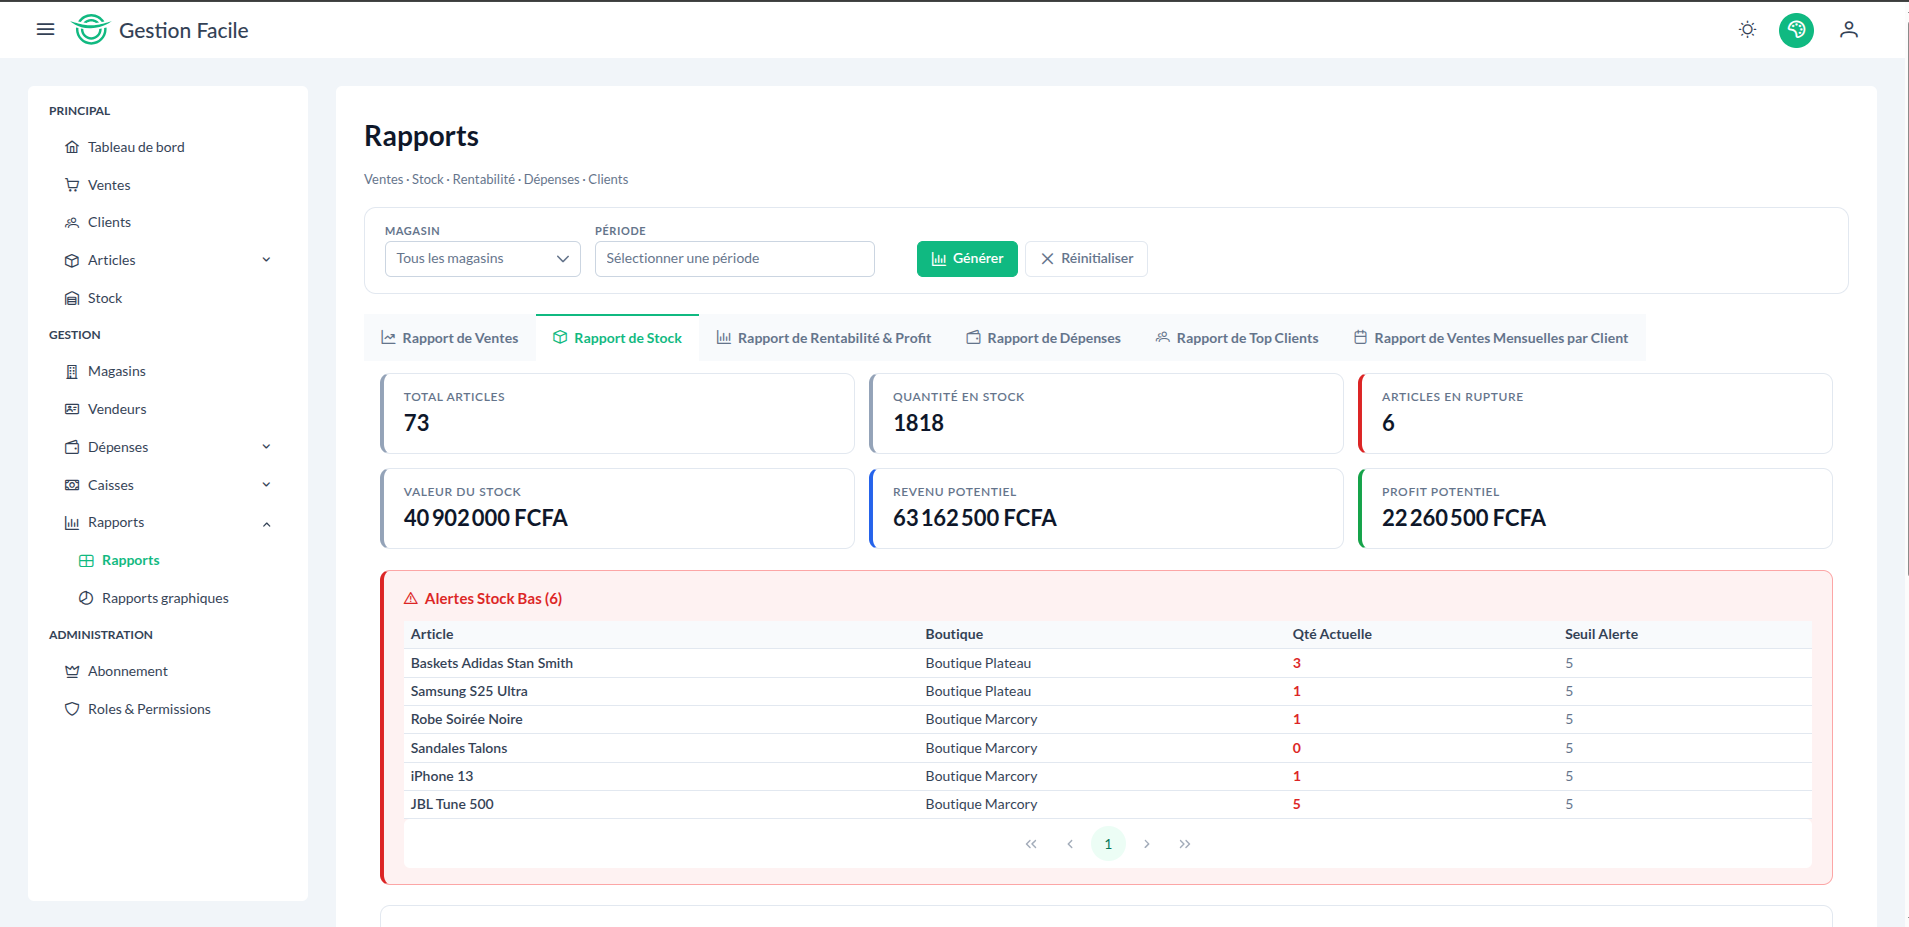Click the Tableau de bord home icon
Image resolution: width=1909 pixels, height=927 pixels.
(x=72, y=147)
